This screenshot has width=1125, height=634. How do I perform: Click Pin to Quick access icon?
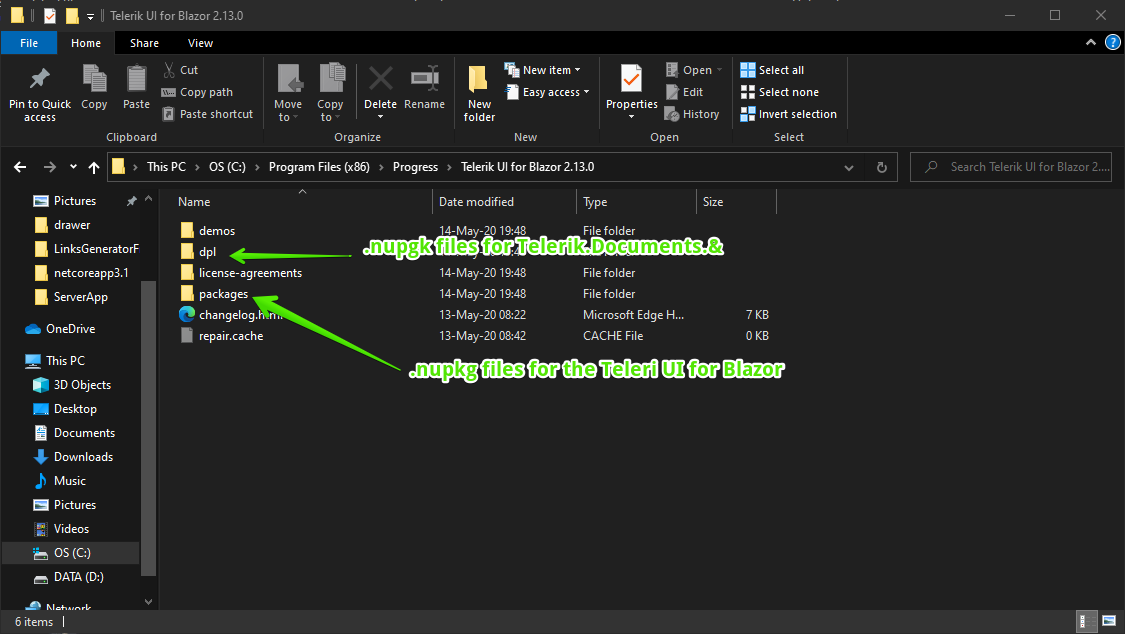point(39,78)
